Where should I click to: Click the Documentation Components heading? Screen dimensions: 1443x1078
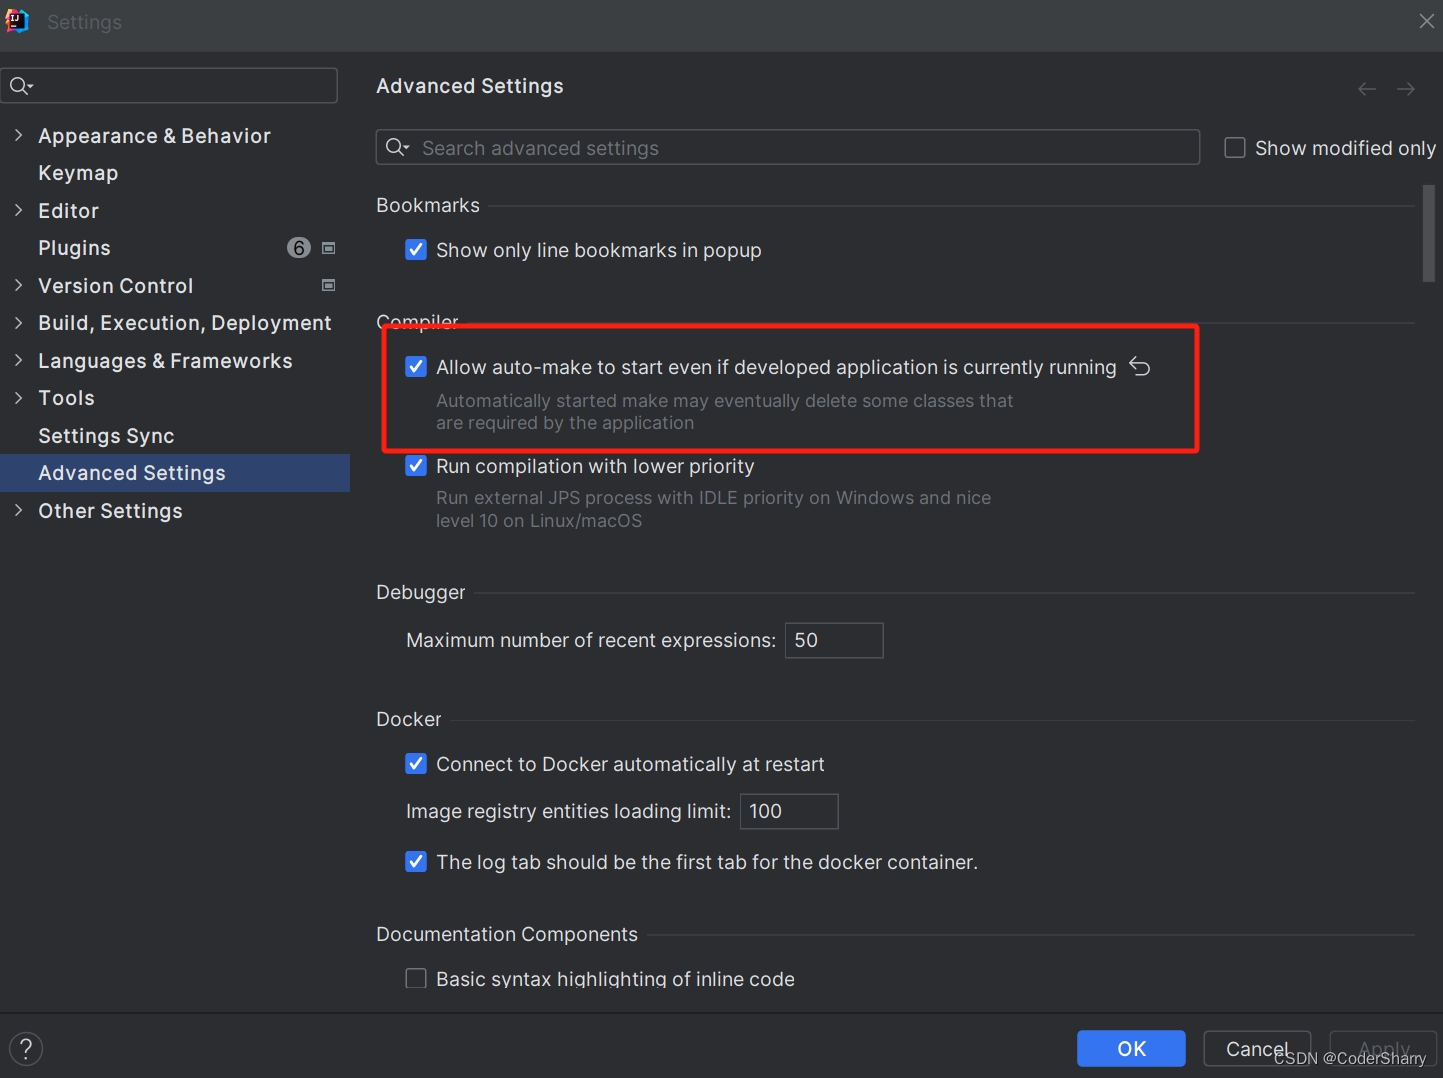point(507,934)
